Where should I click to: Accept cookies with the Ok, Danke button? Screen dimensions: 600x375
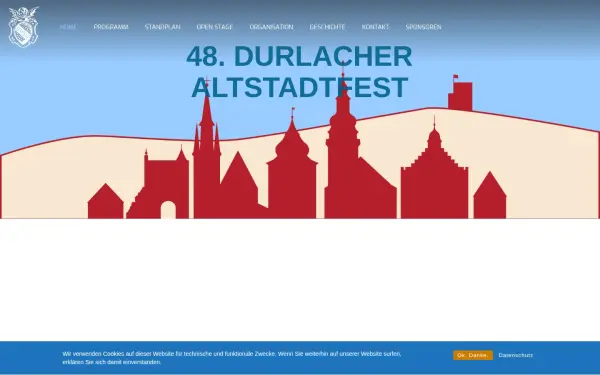pyautogui.click(x=473, y=355)
